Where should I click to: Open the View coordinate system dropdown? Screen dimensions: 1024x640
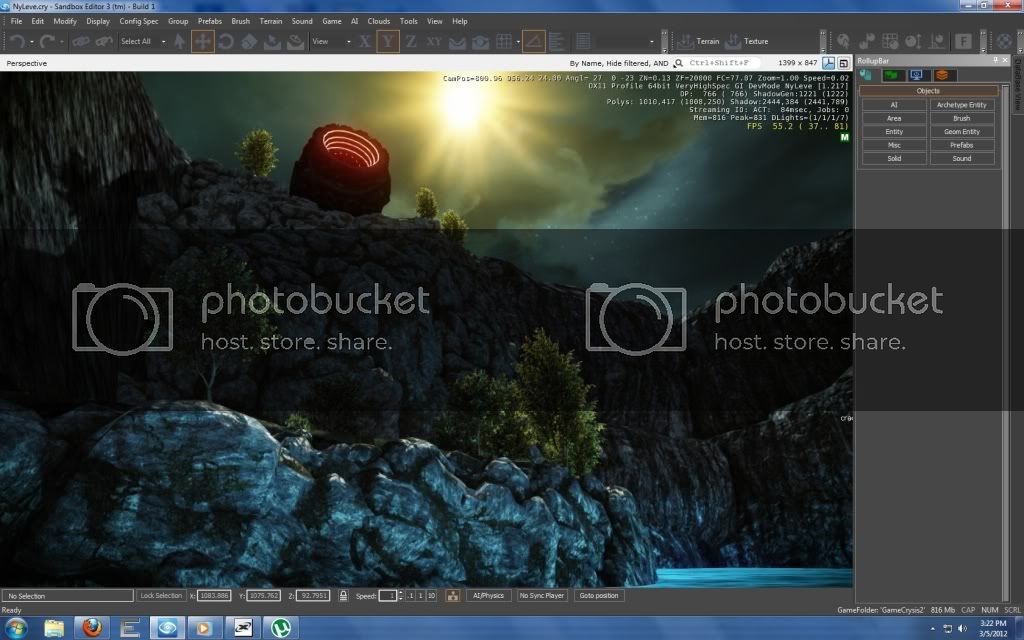(x=332, y=41)
